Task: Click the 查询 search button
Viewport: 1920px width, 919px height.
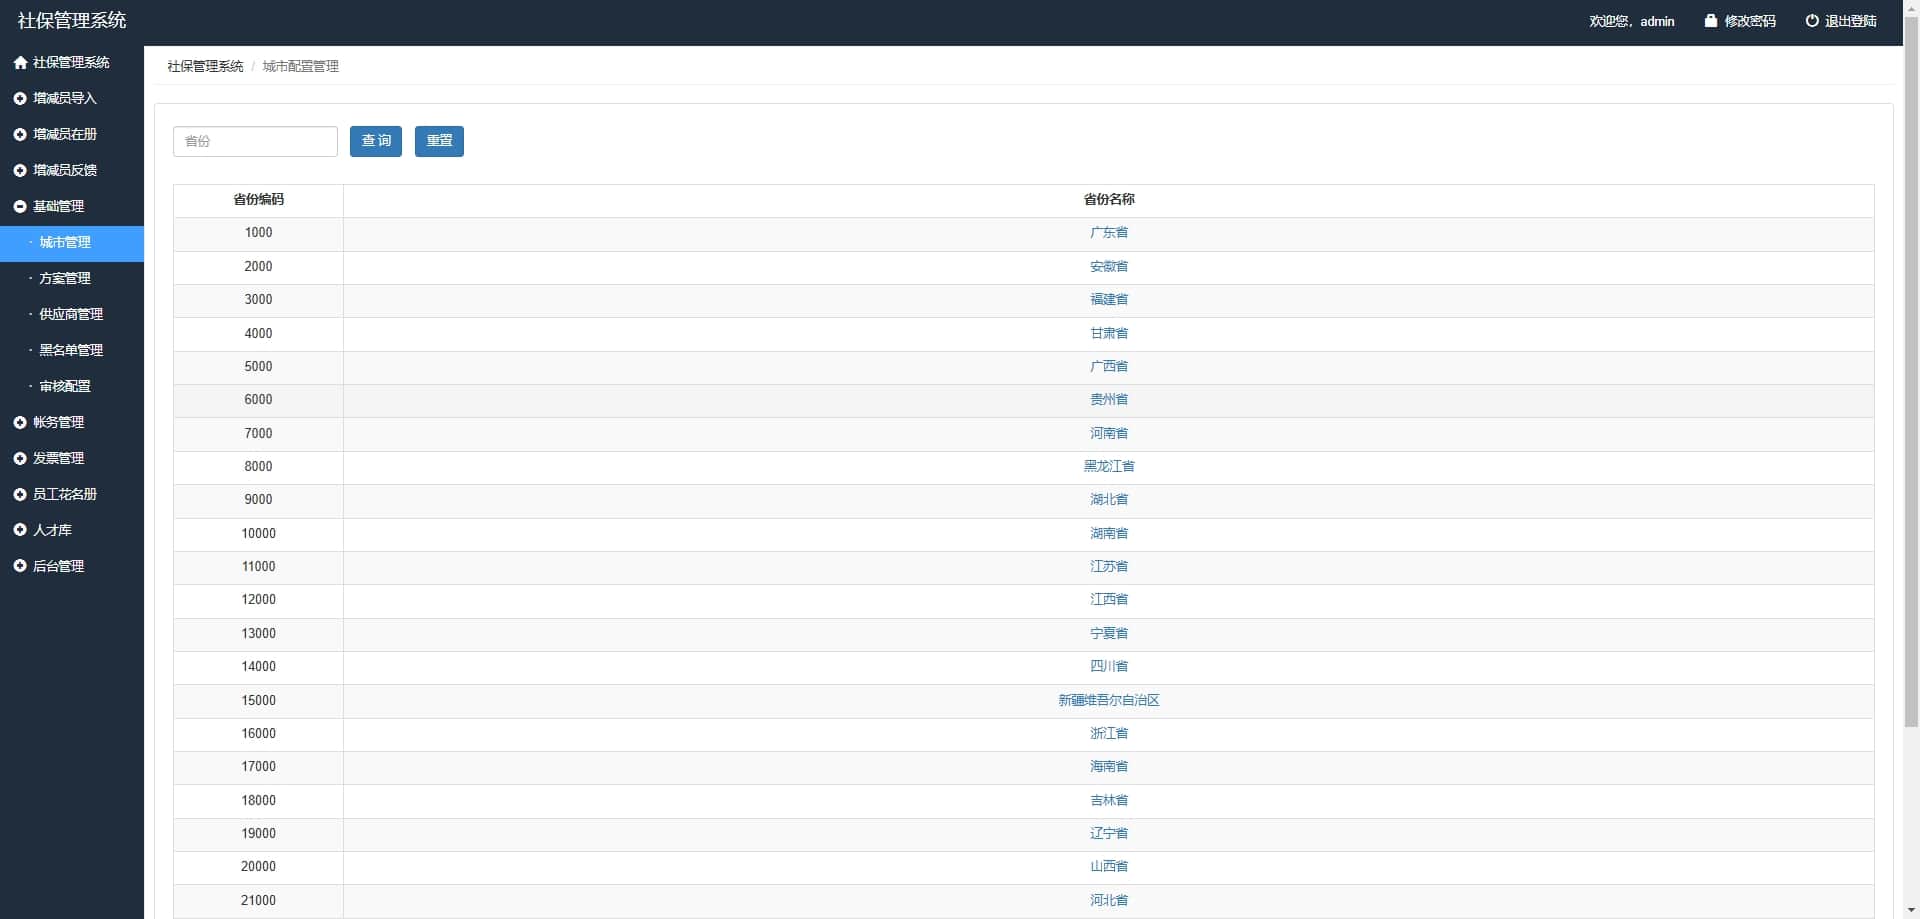Action: [x=376, y=141]
